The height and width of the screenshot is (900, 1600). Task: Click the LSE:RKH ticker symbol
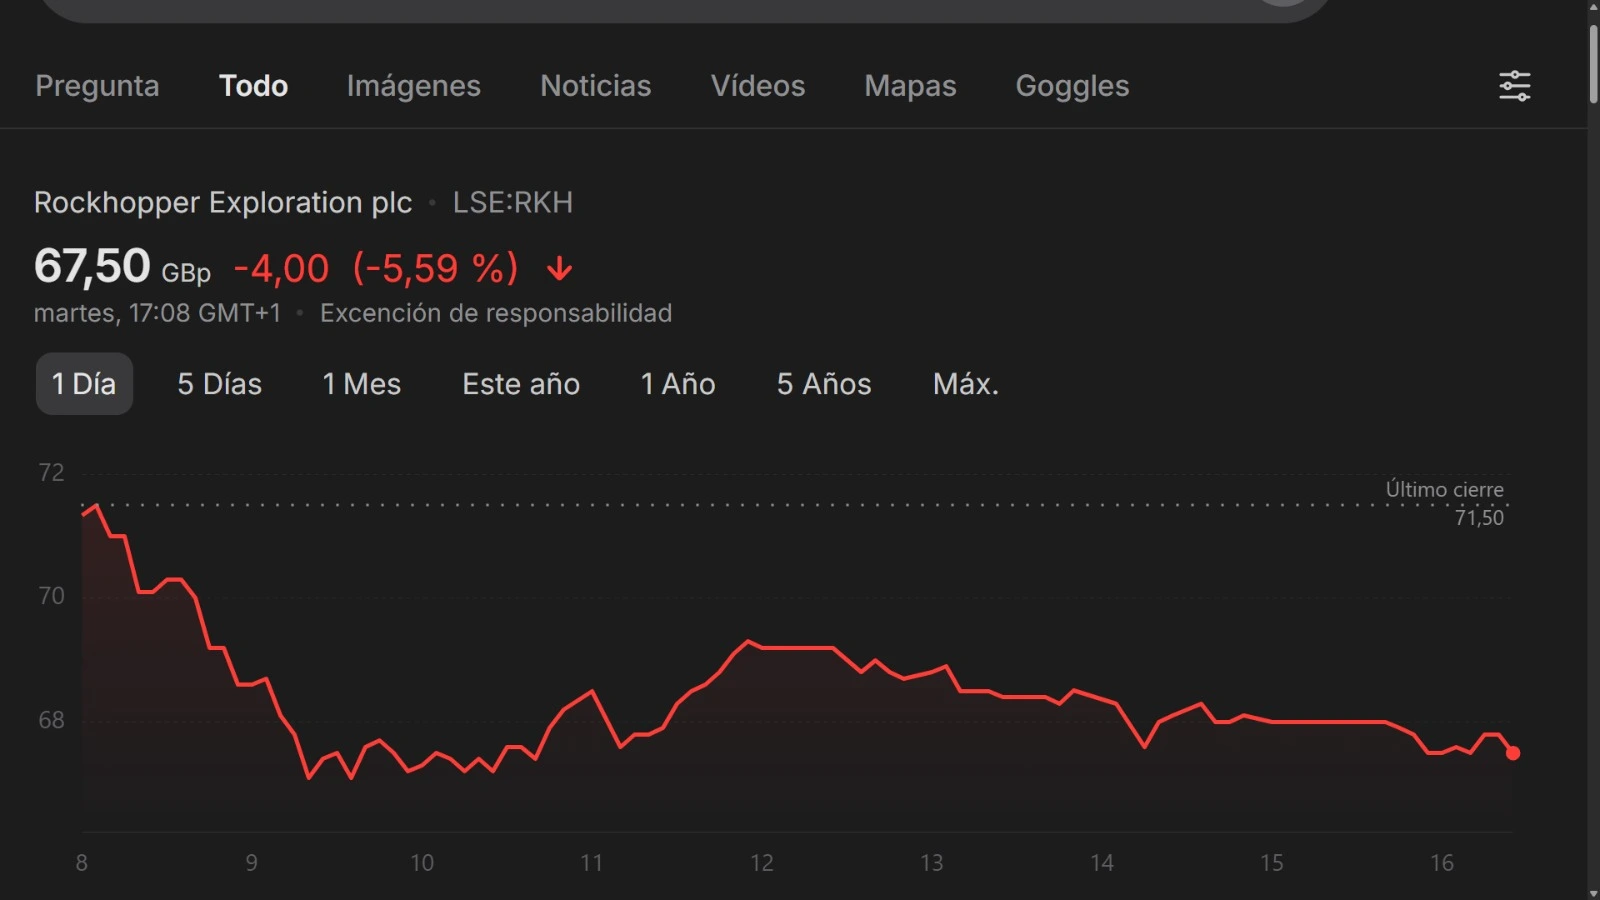513,203
